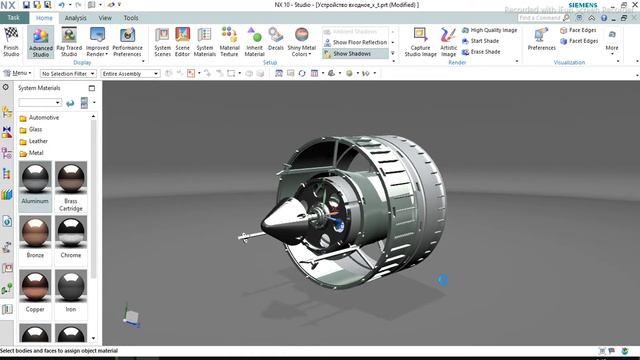Open the View ribbon tab
Viewport: 640px width, 360px height.
coord(105,18)
